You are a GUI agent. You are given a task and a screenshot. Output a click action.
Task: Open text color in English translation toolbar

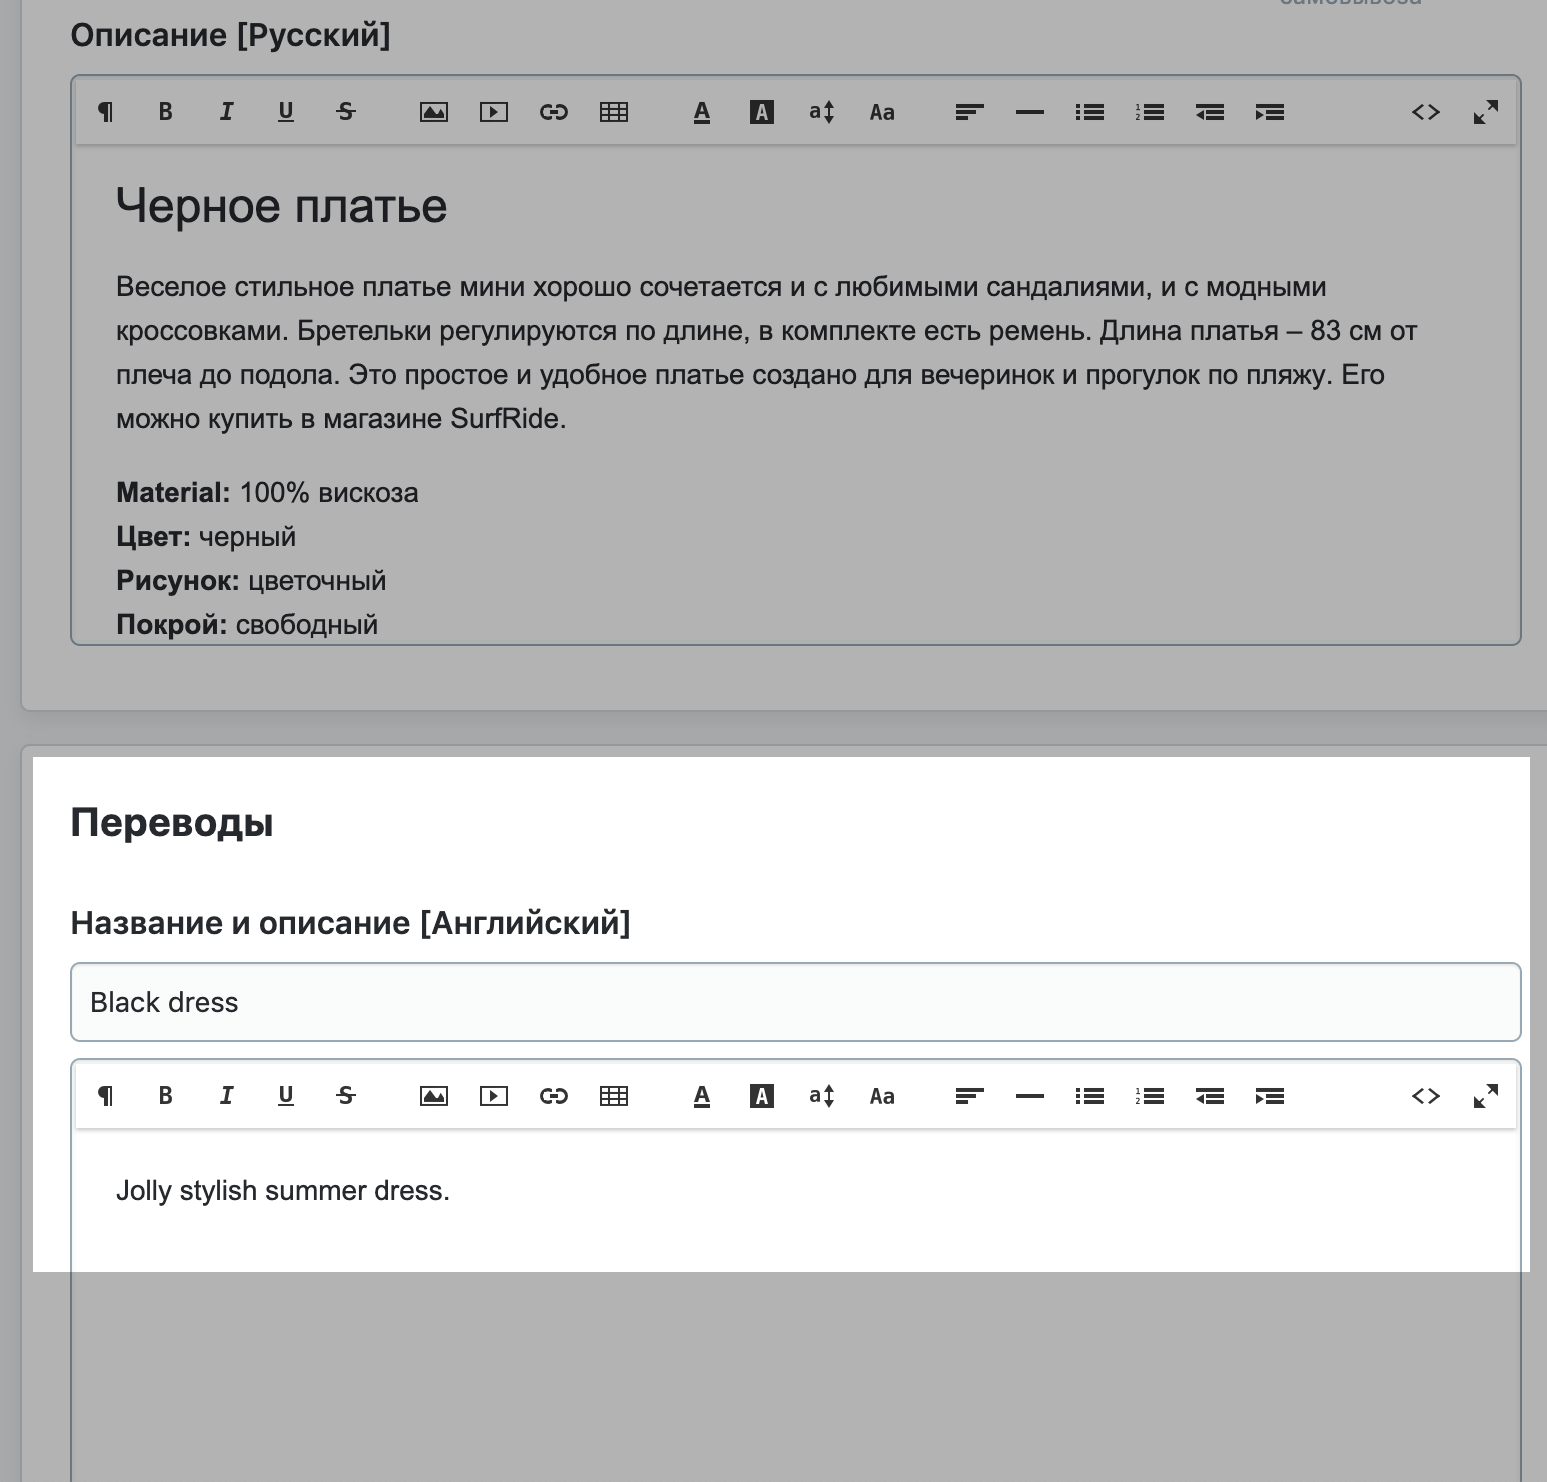(x=702, y=1096)
